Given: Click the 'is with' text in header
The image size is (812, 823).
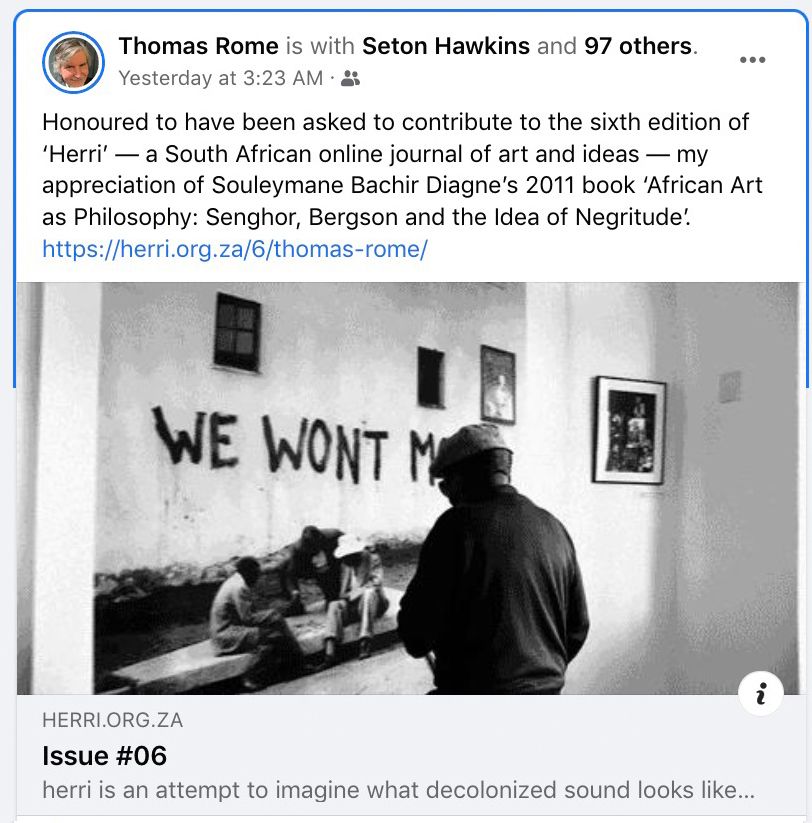Looking at the screenshot, I should (x=320, y=46).
